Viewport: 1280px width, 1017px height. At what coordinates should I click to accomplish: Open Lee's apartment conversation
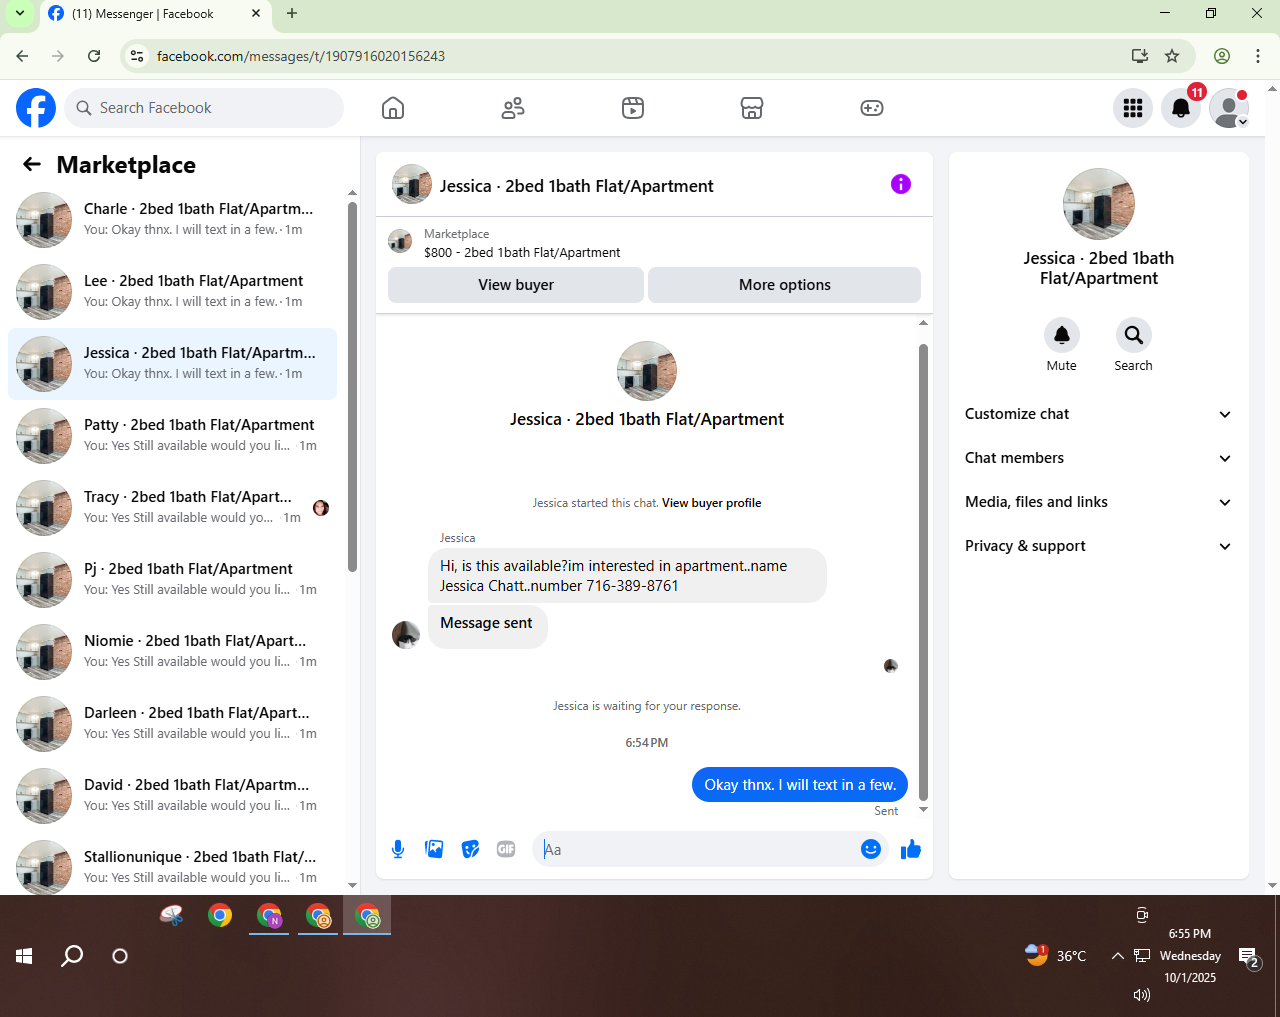point(172,292)
